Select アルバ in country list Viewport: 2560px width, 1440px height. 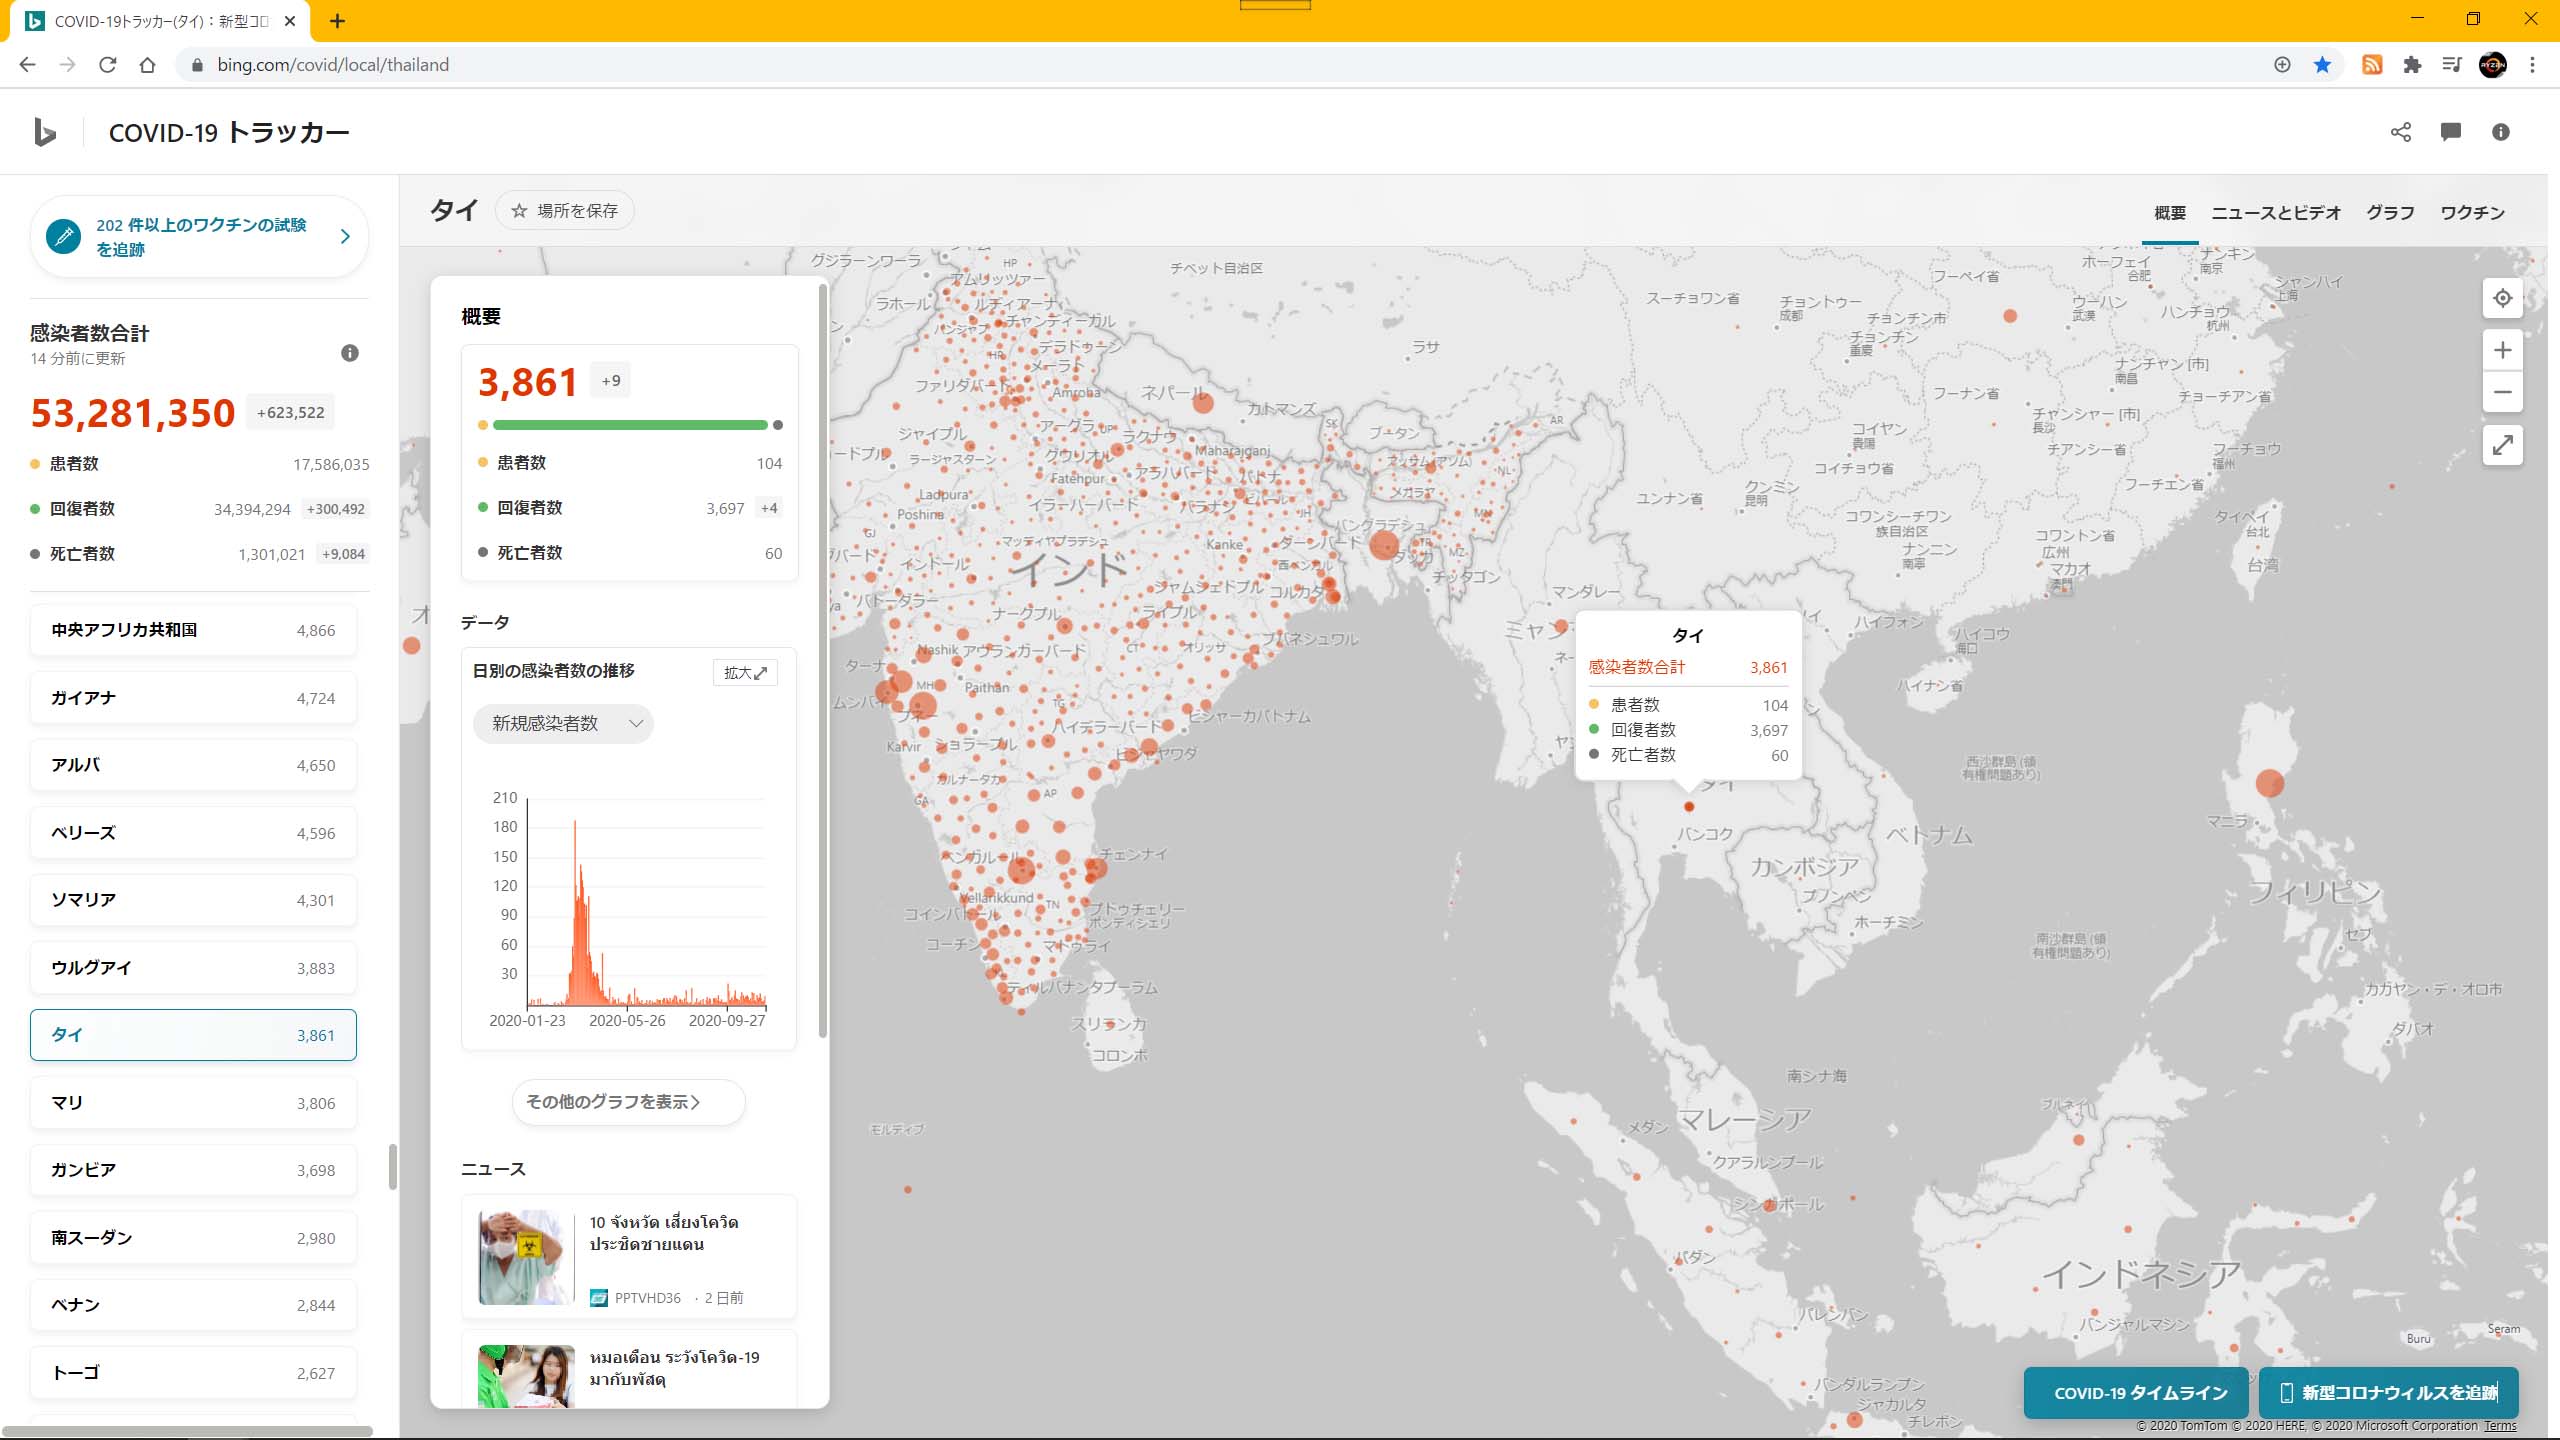coord(193,765)
